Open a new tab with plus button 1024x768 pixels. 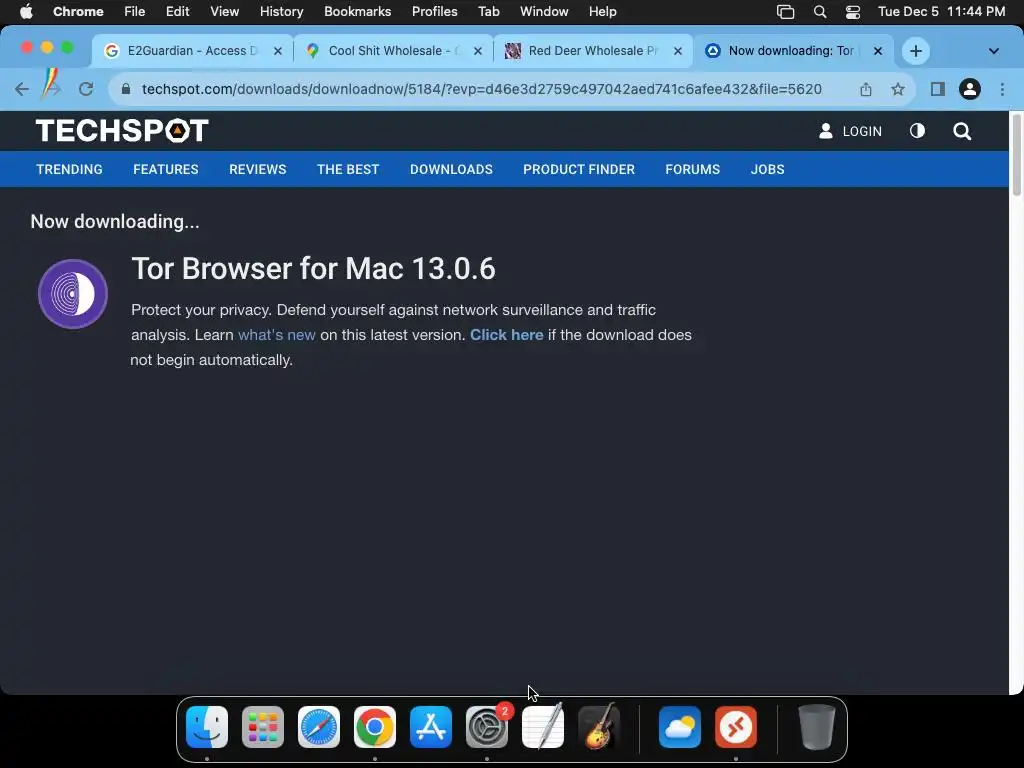pyautogui.click(x=916, y=51)
